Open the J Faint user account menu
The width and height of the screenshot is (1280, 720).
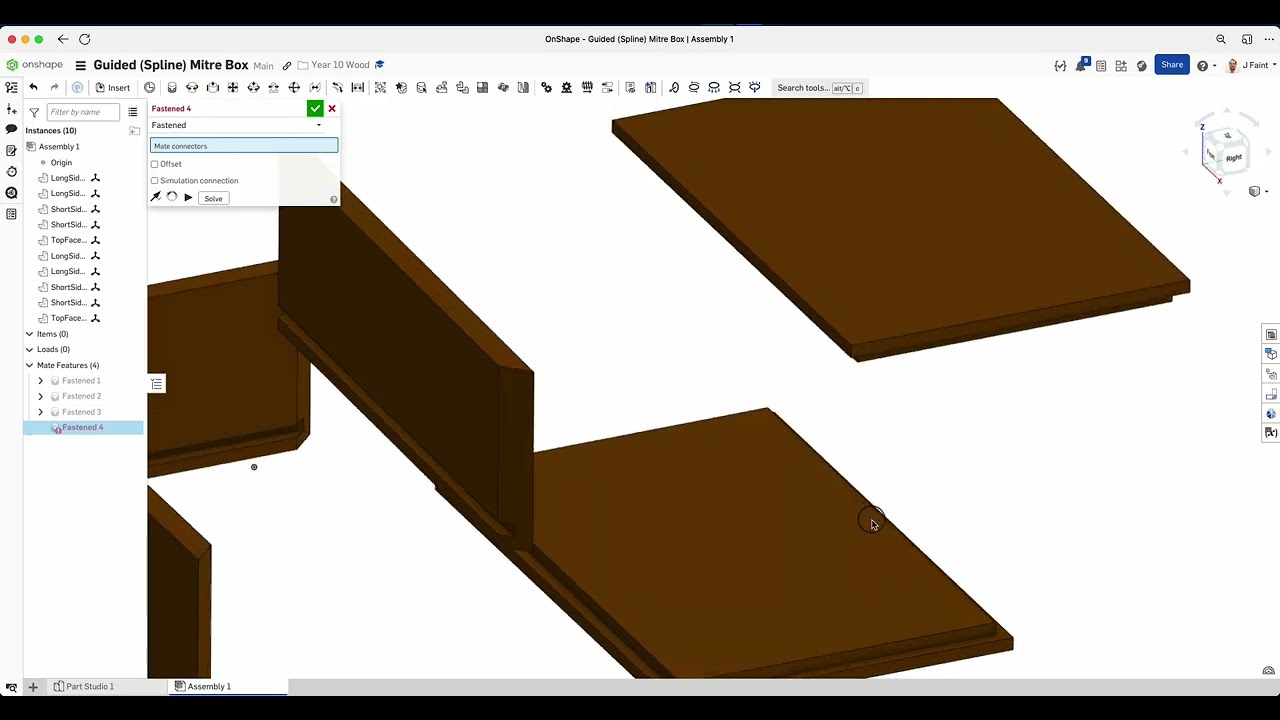[x=1250, y=66]
